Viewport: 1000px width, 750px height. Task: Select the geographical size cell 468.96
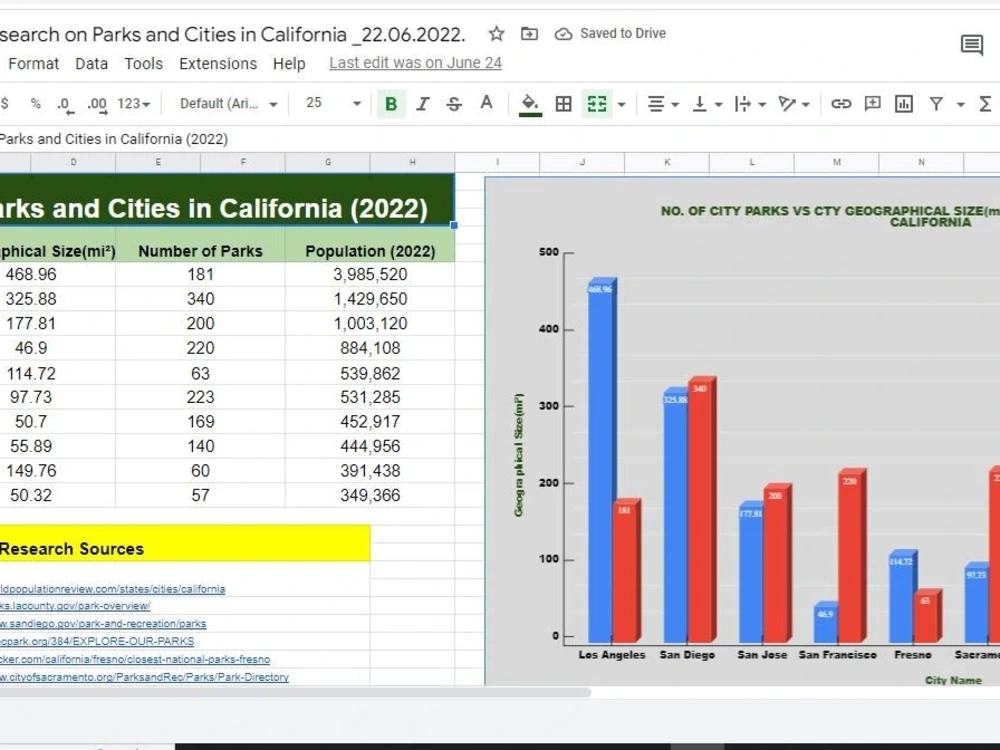point(57,274)
